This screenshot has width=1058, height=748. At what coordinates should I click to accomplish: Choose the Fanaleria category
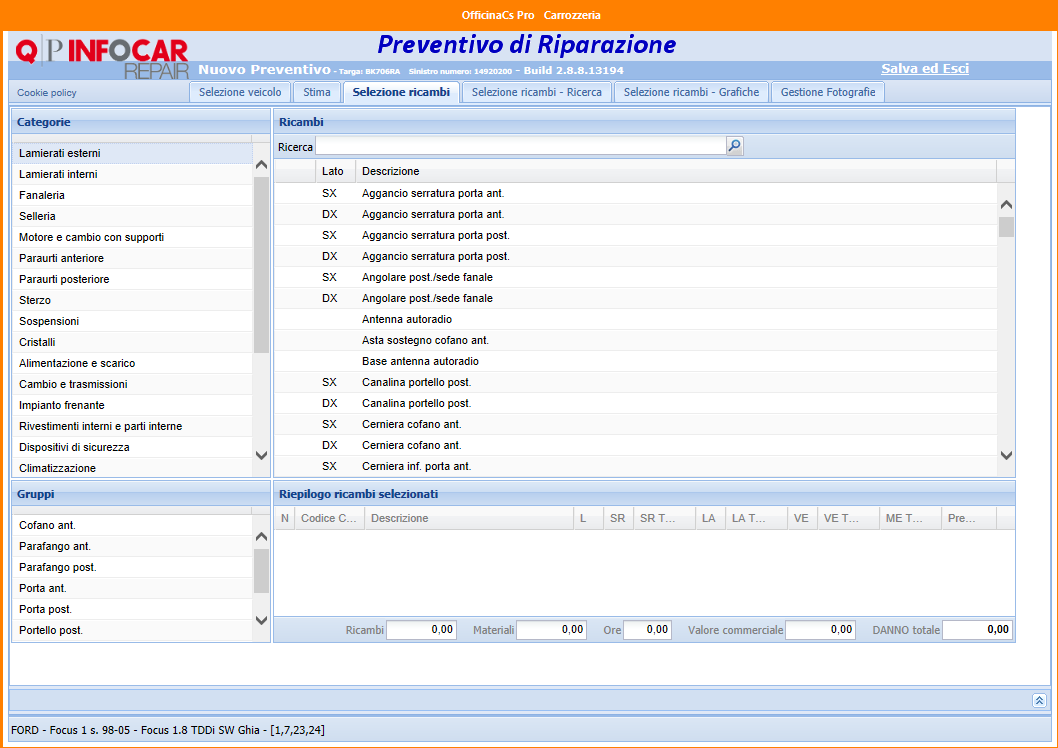[x=132, y=195]
